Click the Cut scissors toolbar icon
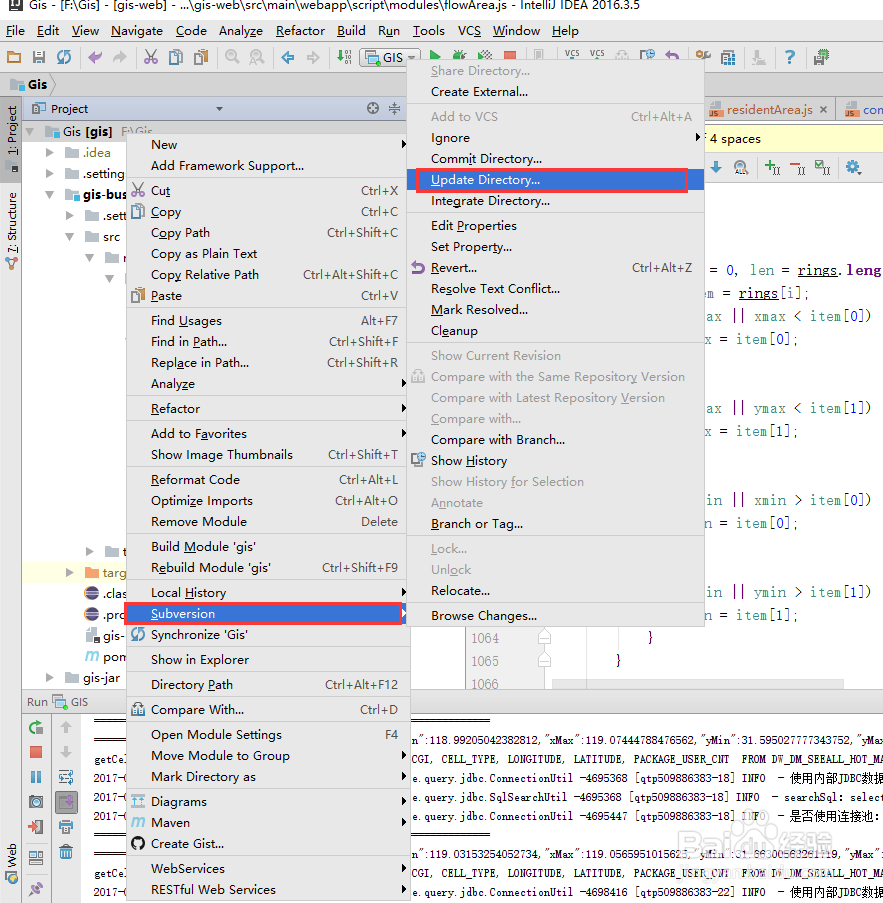Viewport: 883px width, 903px height. (151, 57)
